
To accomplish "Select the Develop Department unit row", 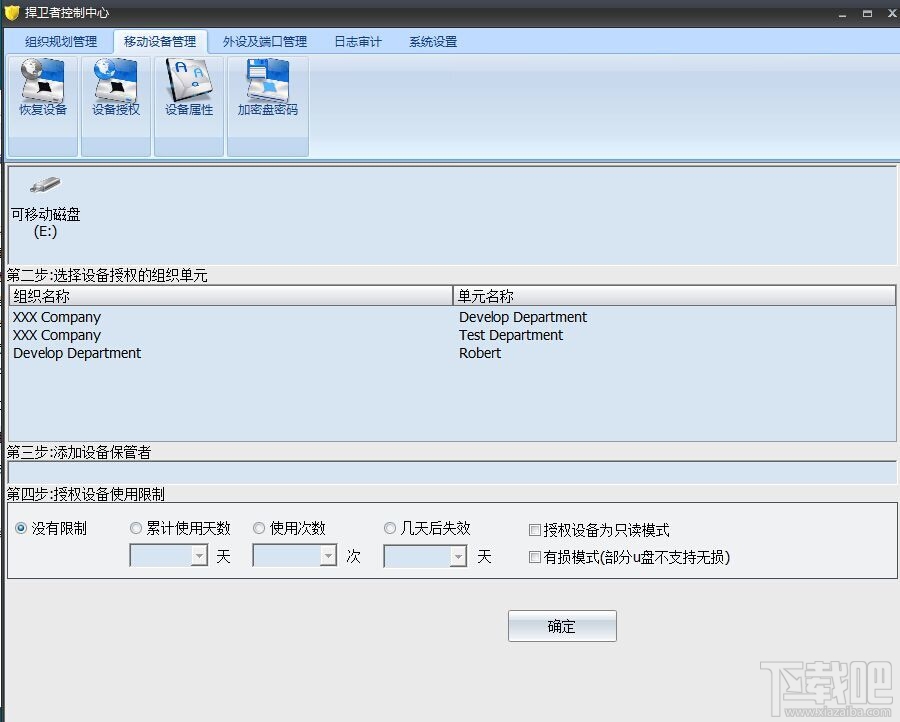I will (x=523, y=317).
